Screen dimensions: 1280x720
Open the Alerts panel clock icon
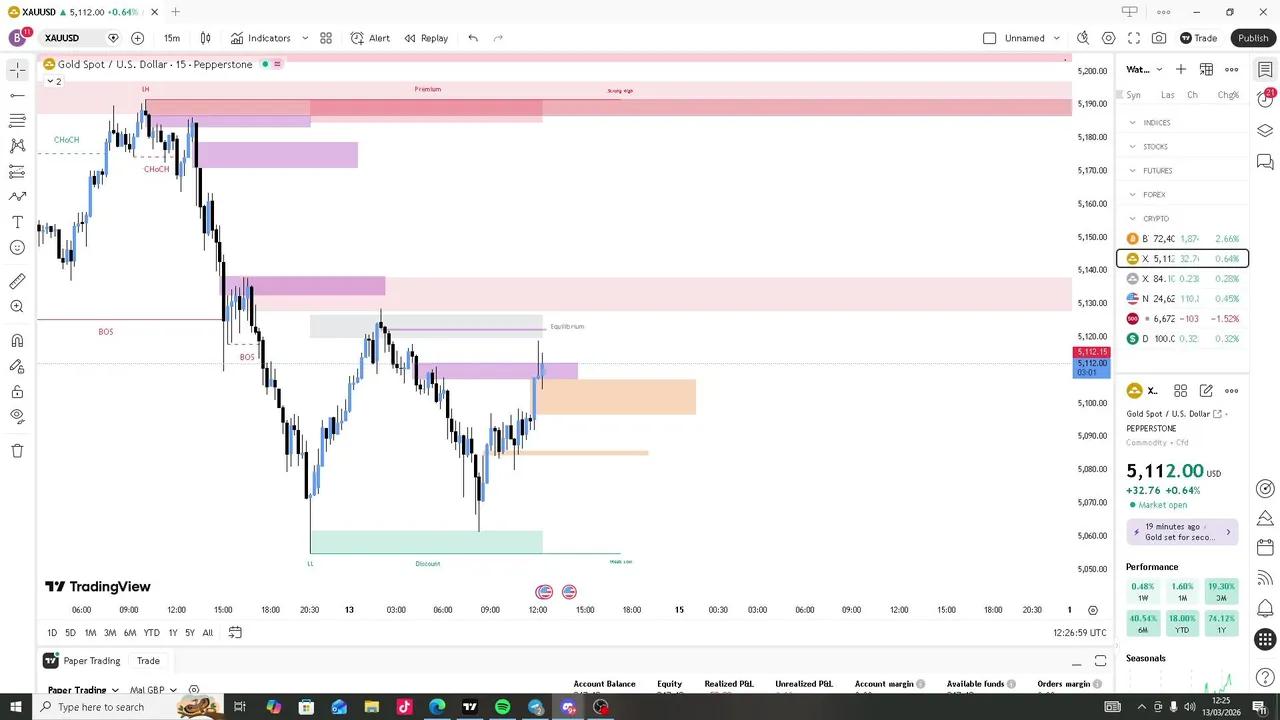pos(1265,98)
